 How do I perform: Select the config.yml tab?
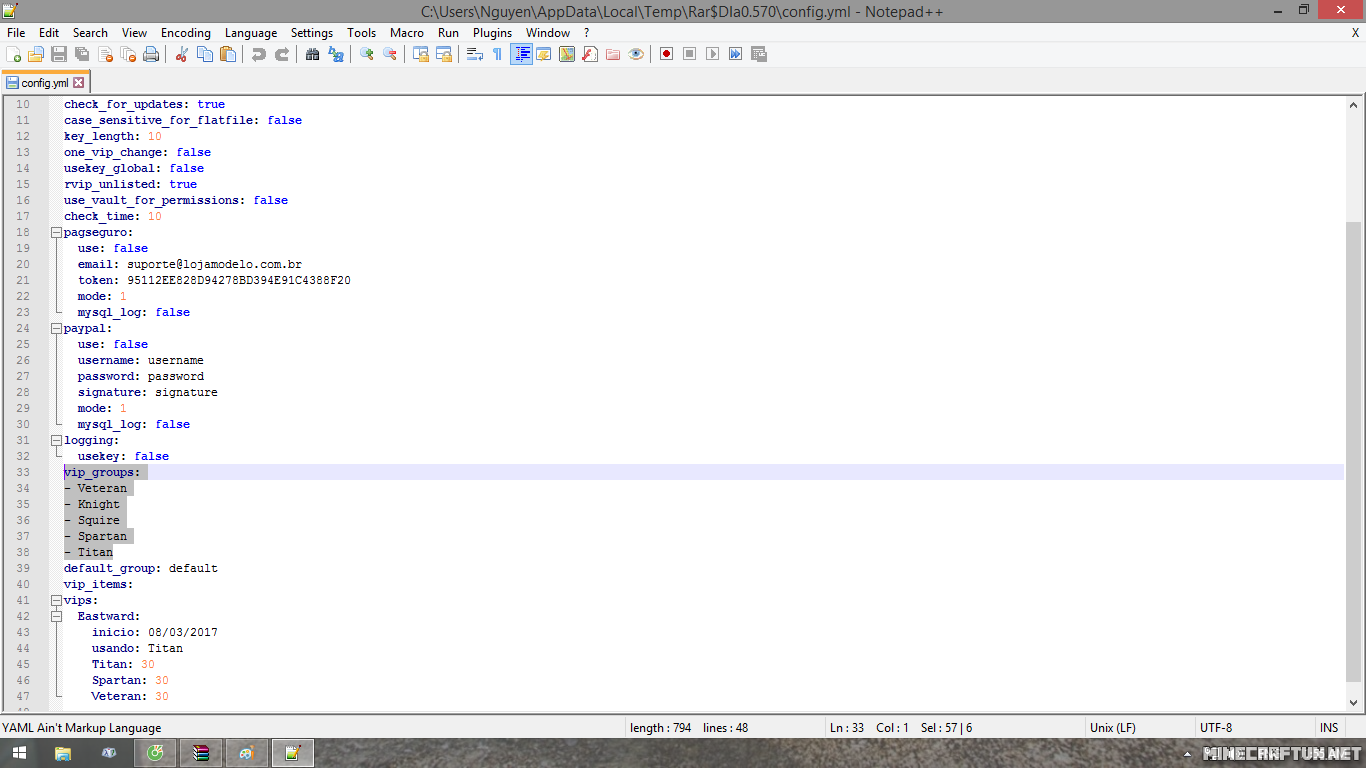pos(45,83)
